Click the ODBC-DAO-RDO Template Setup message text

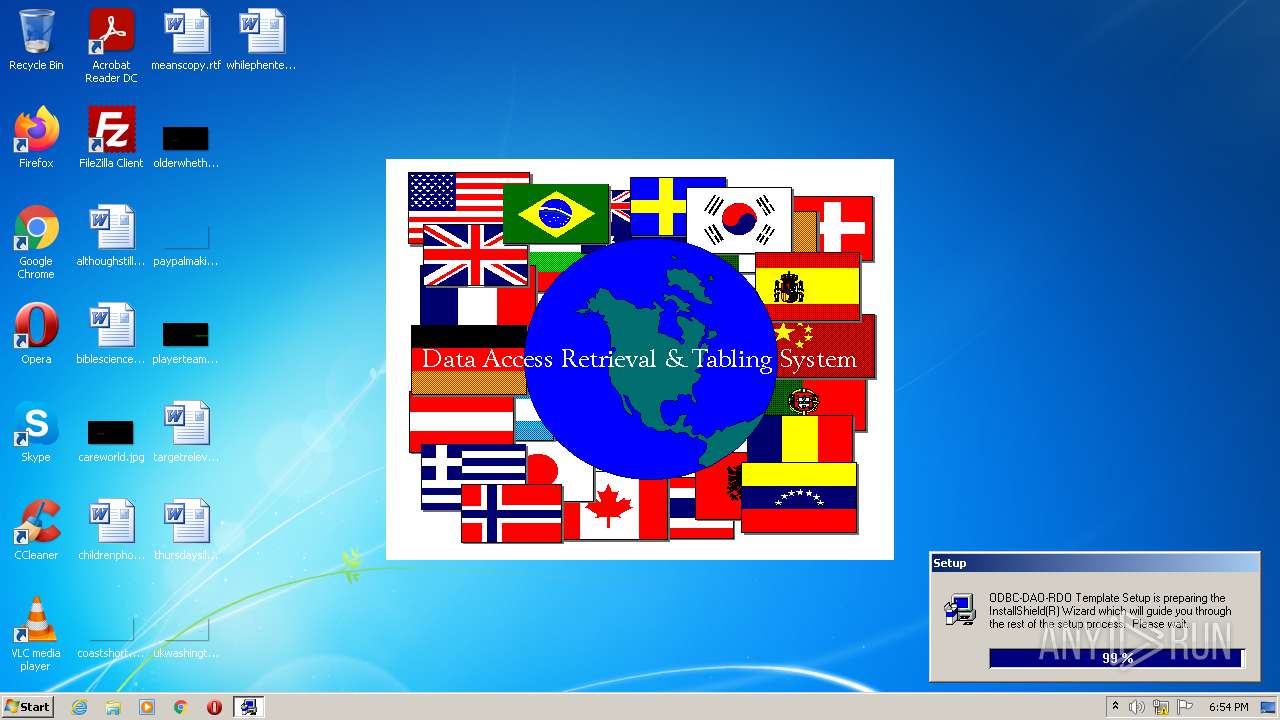point(1110,611)
